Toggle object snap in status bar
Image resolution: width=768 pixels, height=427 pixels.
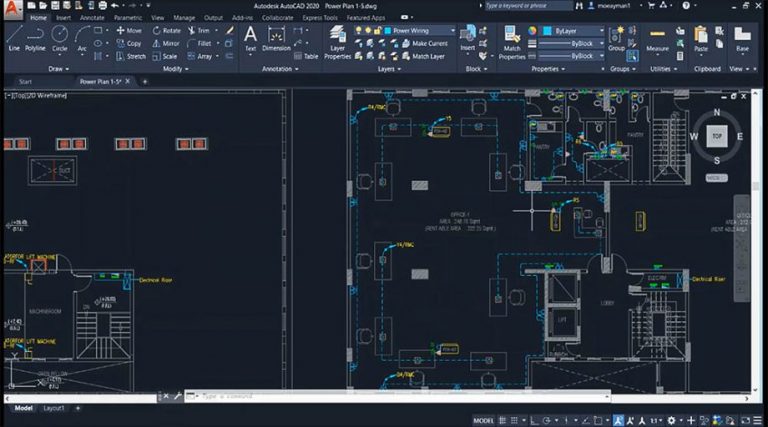598,420
